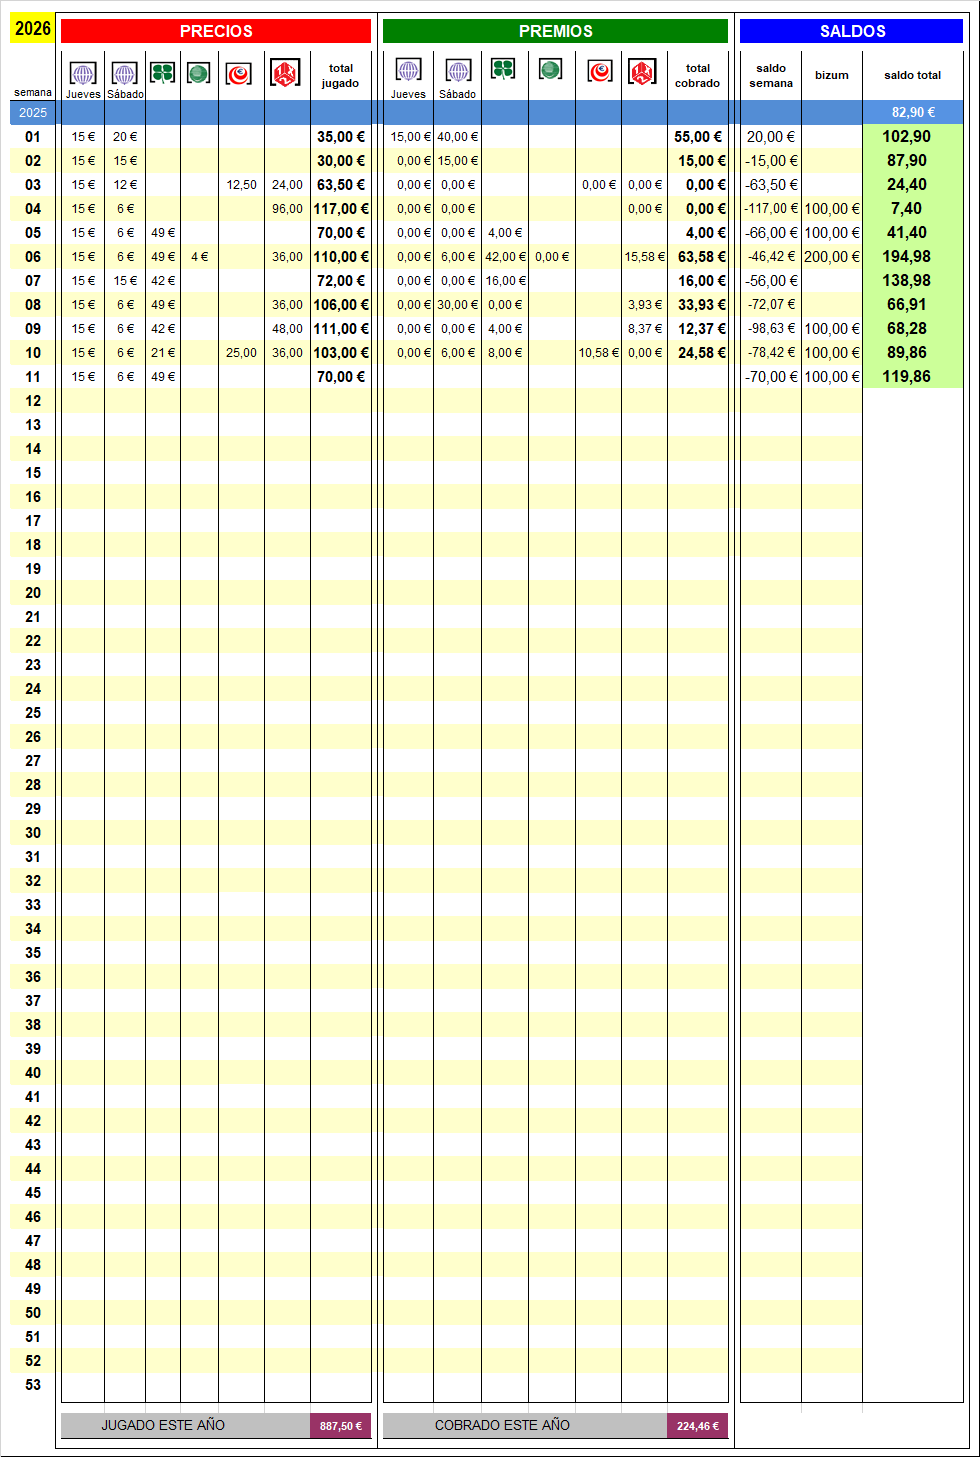Select week 06 saldo total 194,98
Screen dimensions: 980x1457
tap(906, 257)
